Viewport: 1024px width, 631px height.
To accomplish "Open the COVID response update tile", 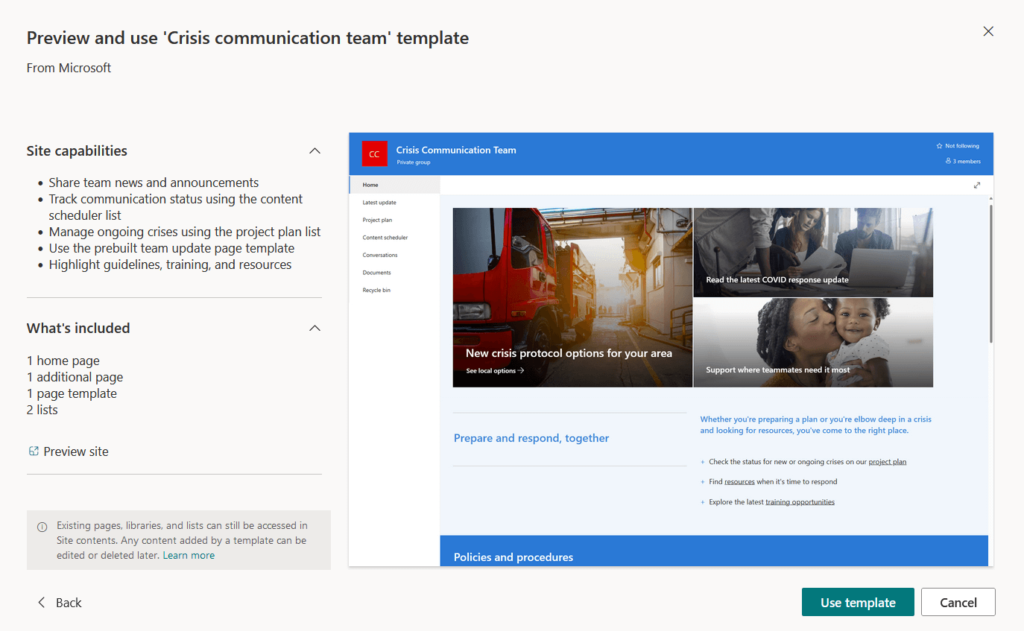I will tap(813, 252).
